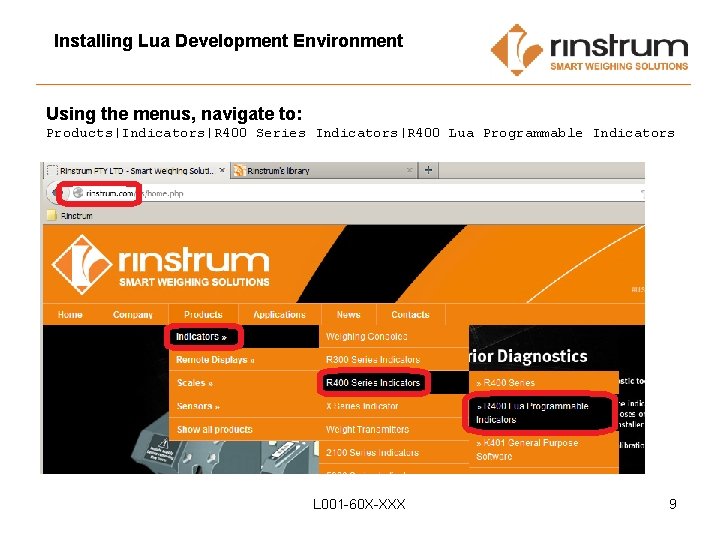Click the Rinstrum logo in slide header

coord(589,50)
